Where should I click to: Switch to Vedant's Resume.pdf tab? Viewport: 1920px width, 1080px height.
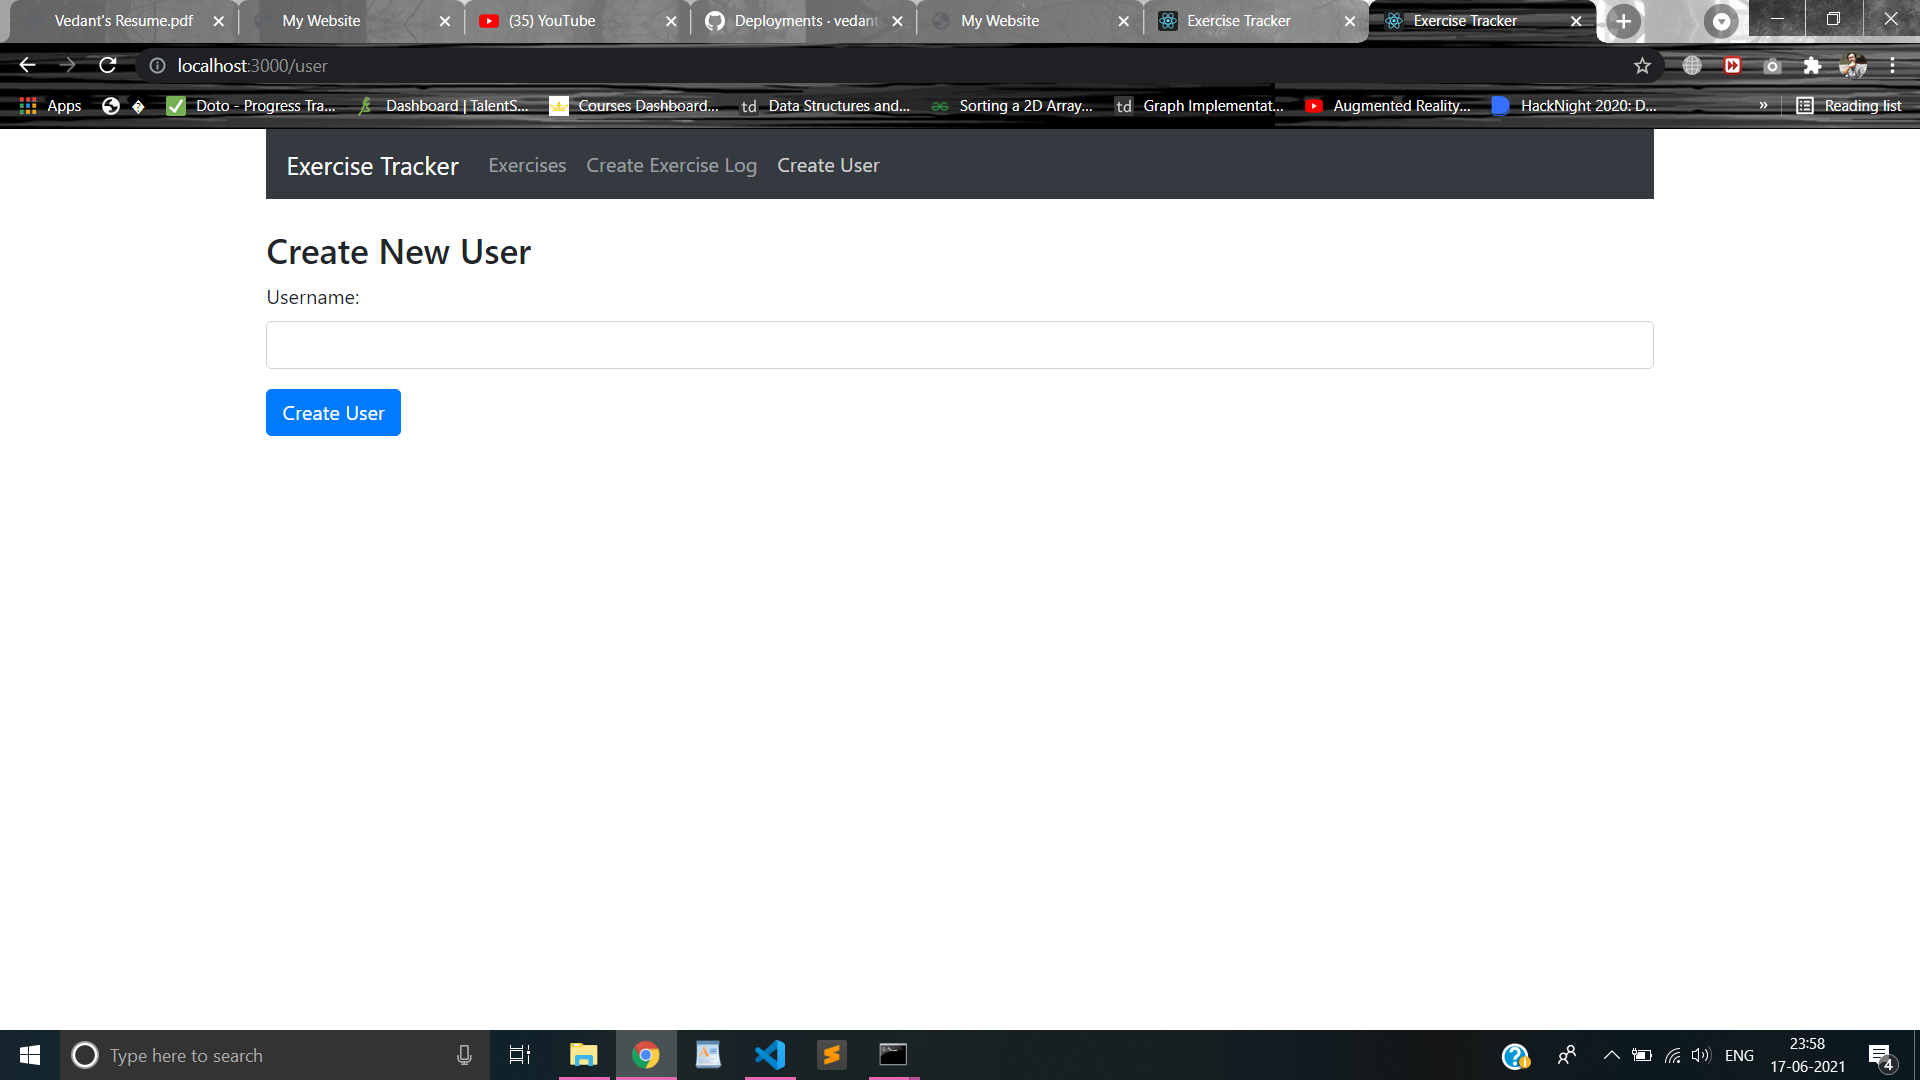click(124, 21)
